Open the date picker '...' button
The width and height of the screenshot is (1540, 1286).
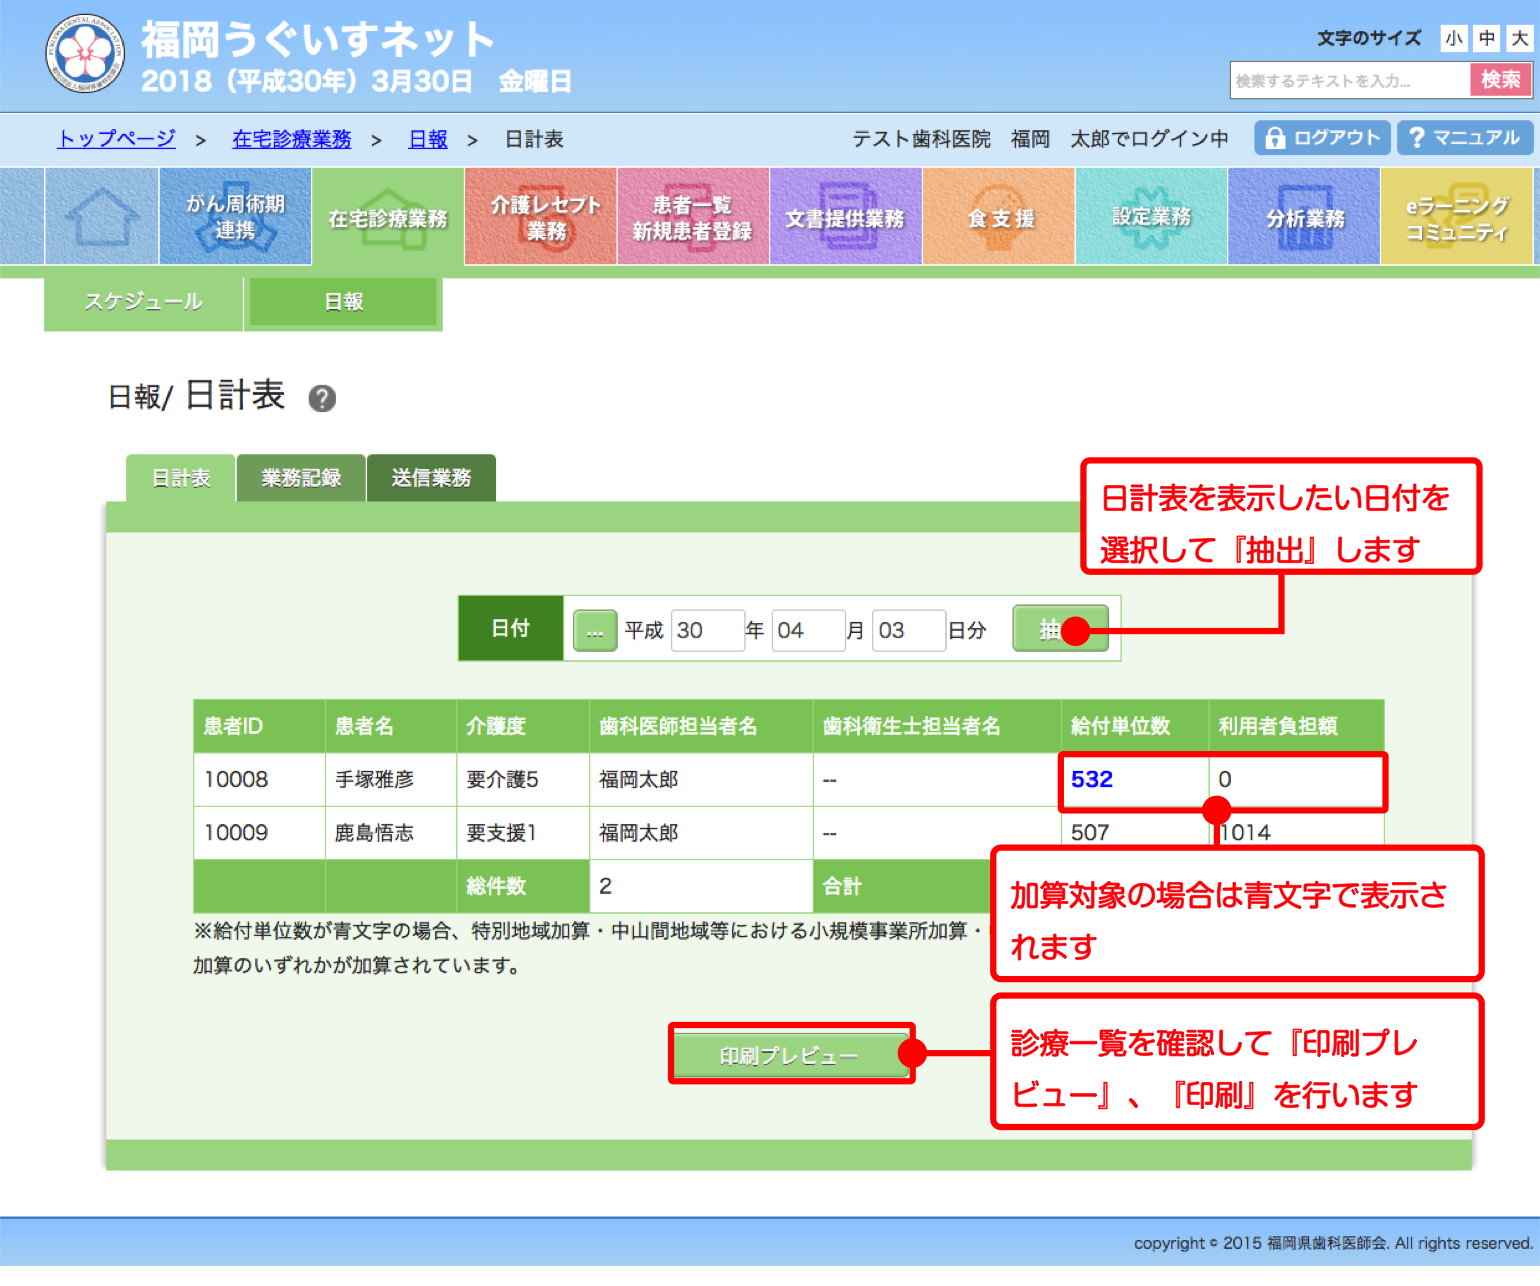tap(595, 631)
